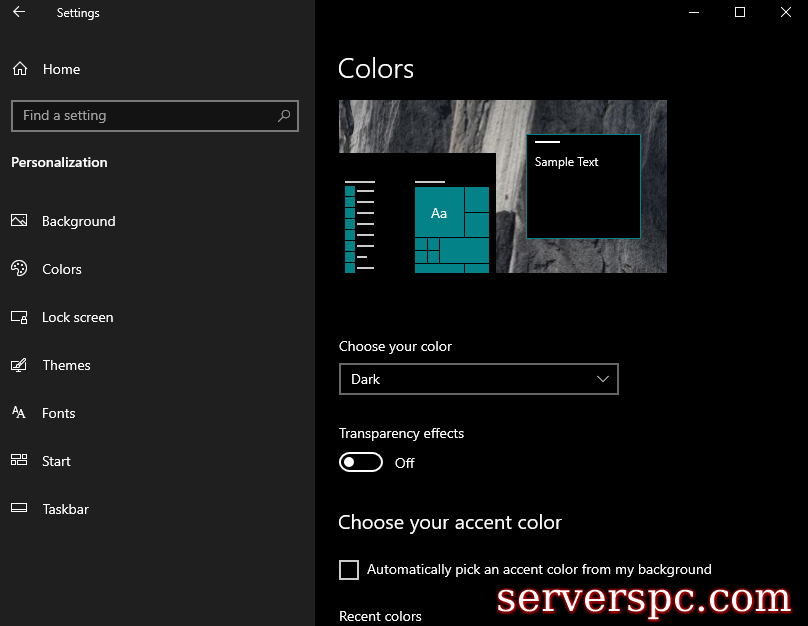Screen dimensions: 808x626
Task: Click the back arrow icon
Action: point(19,13)
